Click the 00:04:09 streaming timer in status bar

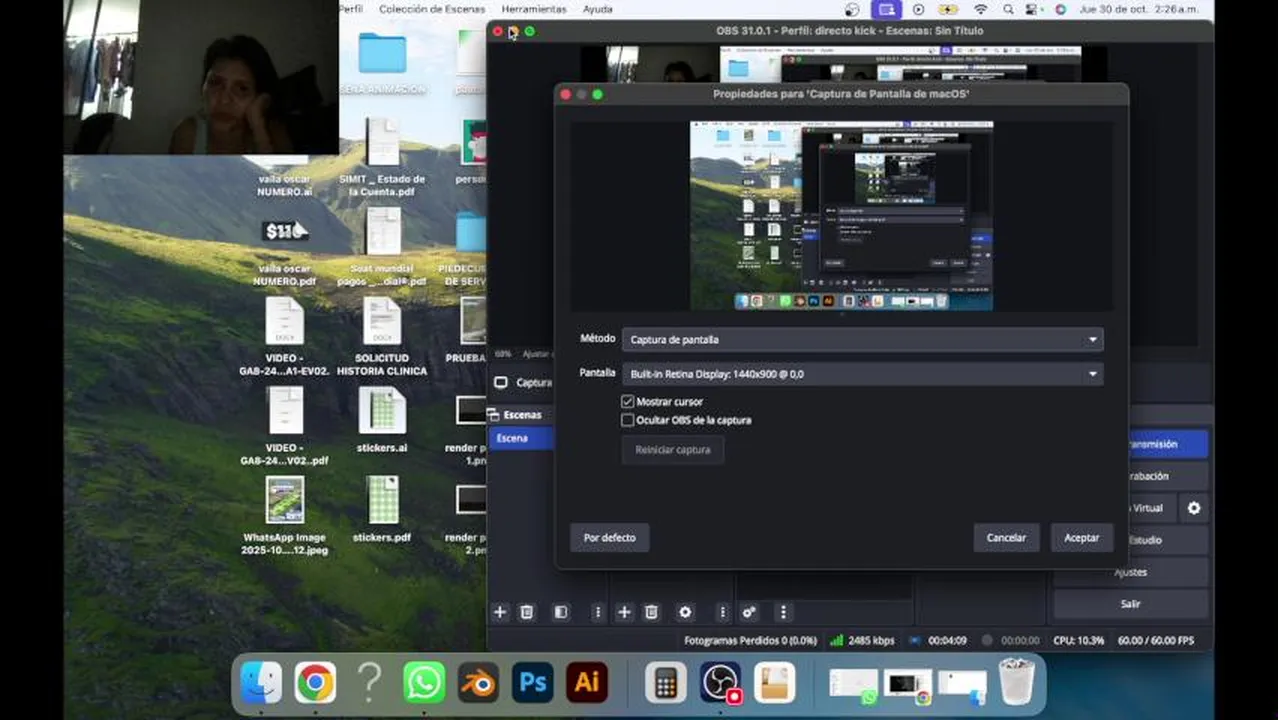pos(947,640)
